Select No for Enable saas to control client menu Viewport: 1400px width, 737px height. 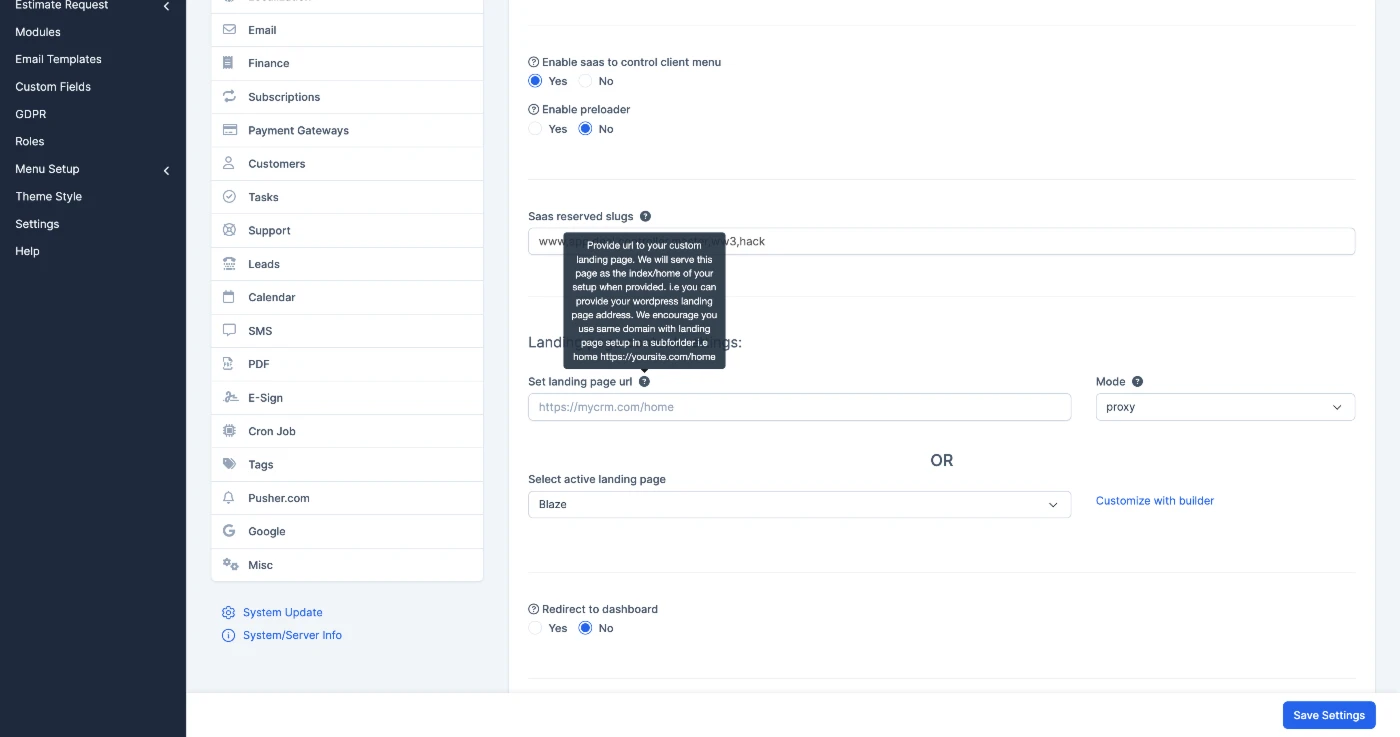point(585,81)
